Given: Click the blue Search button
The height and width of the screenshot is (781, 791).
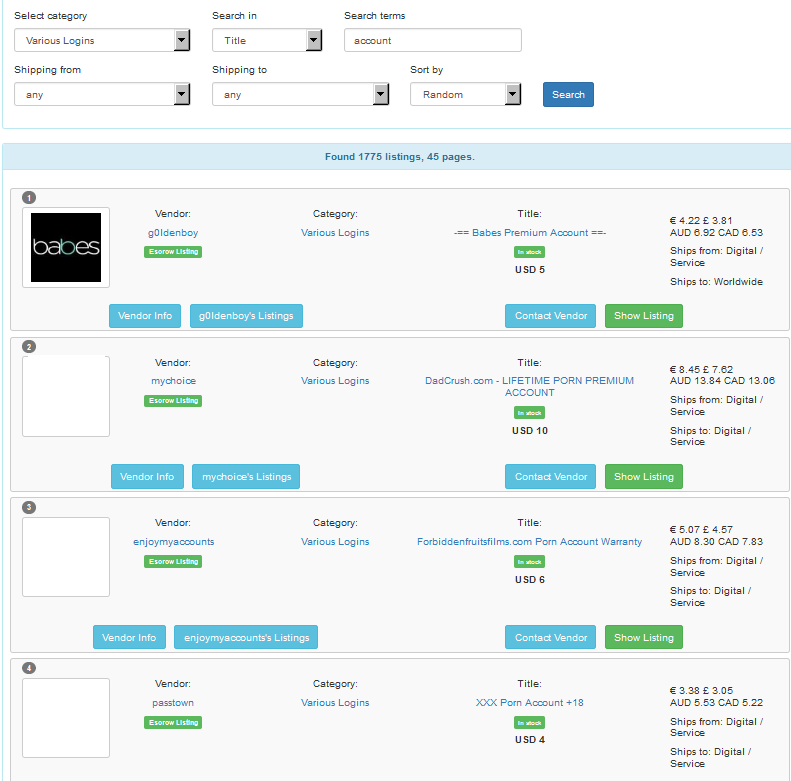Looking at the screenshot, I should (x=568, y=94).
